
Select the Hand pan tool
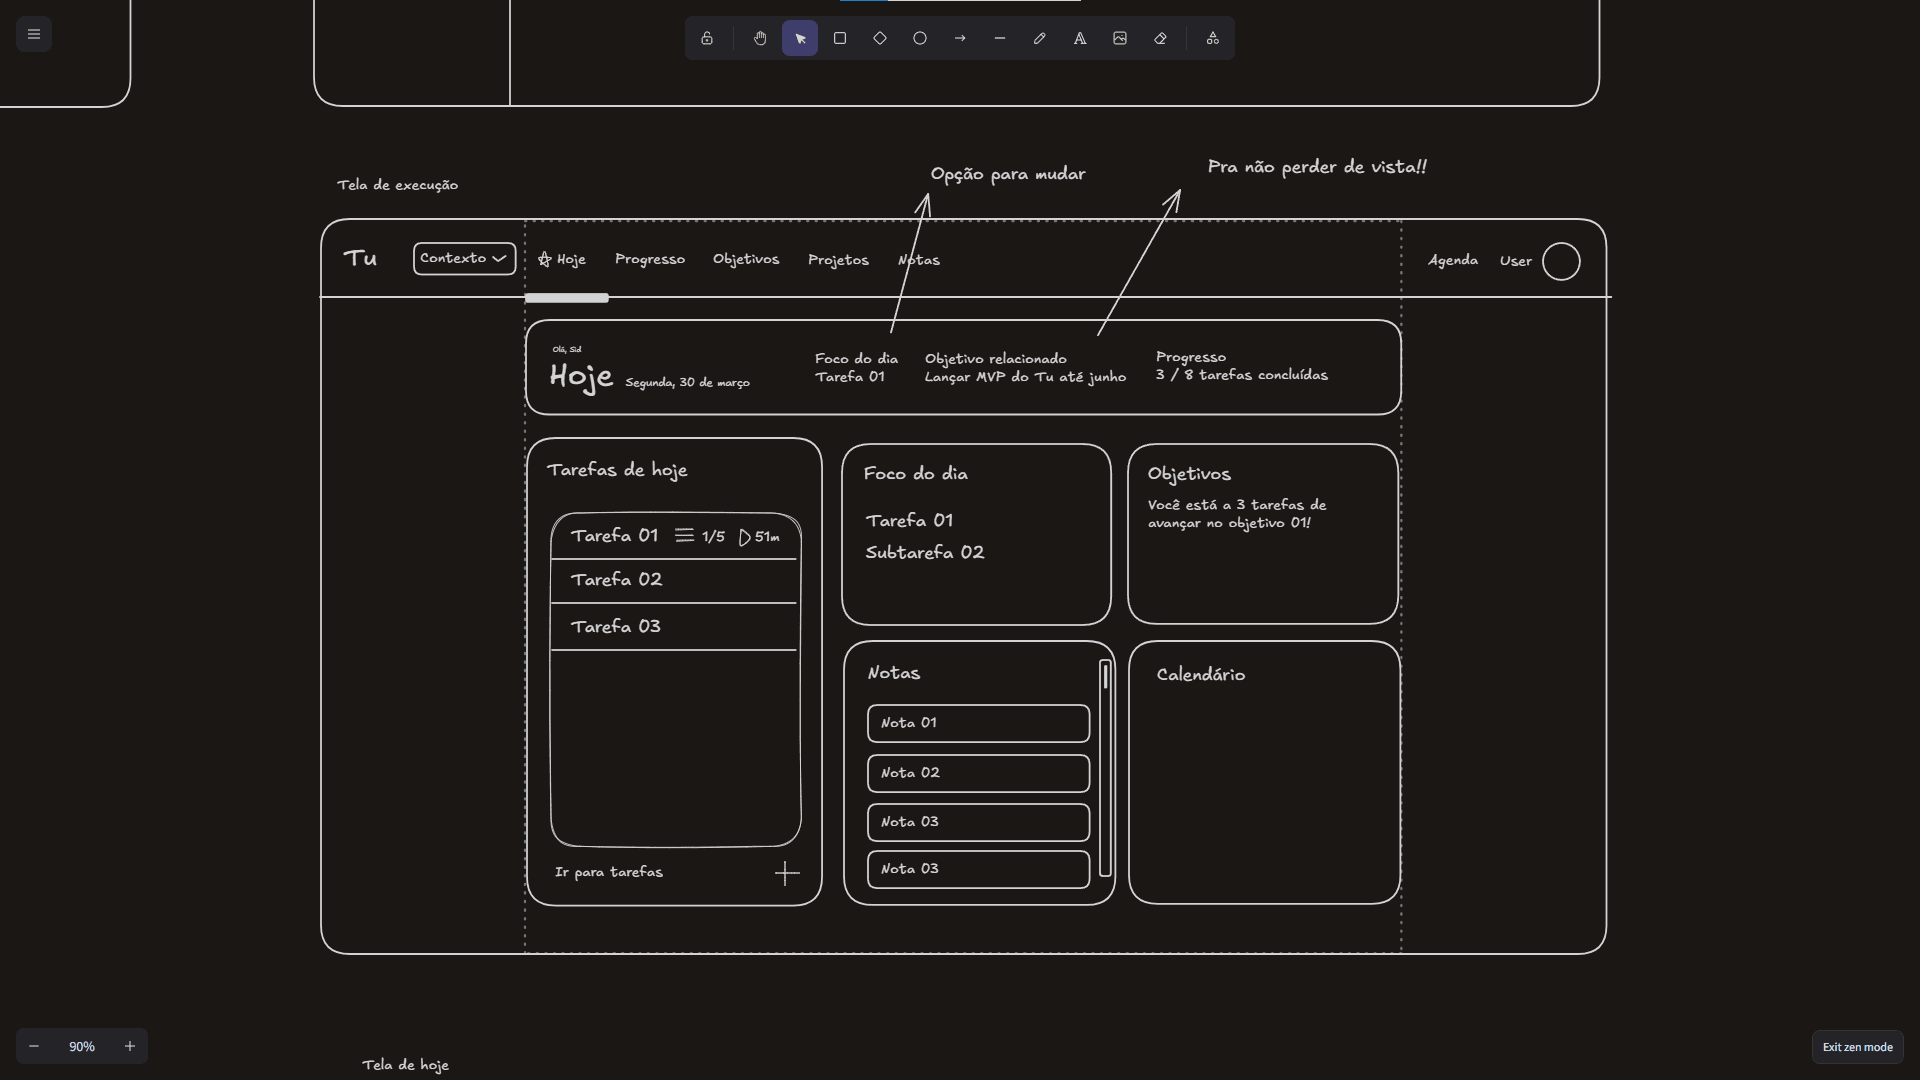(760, 38)
